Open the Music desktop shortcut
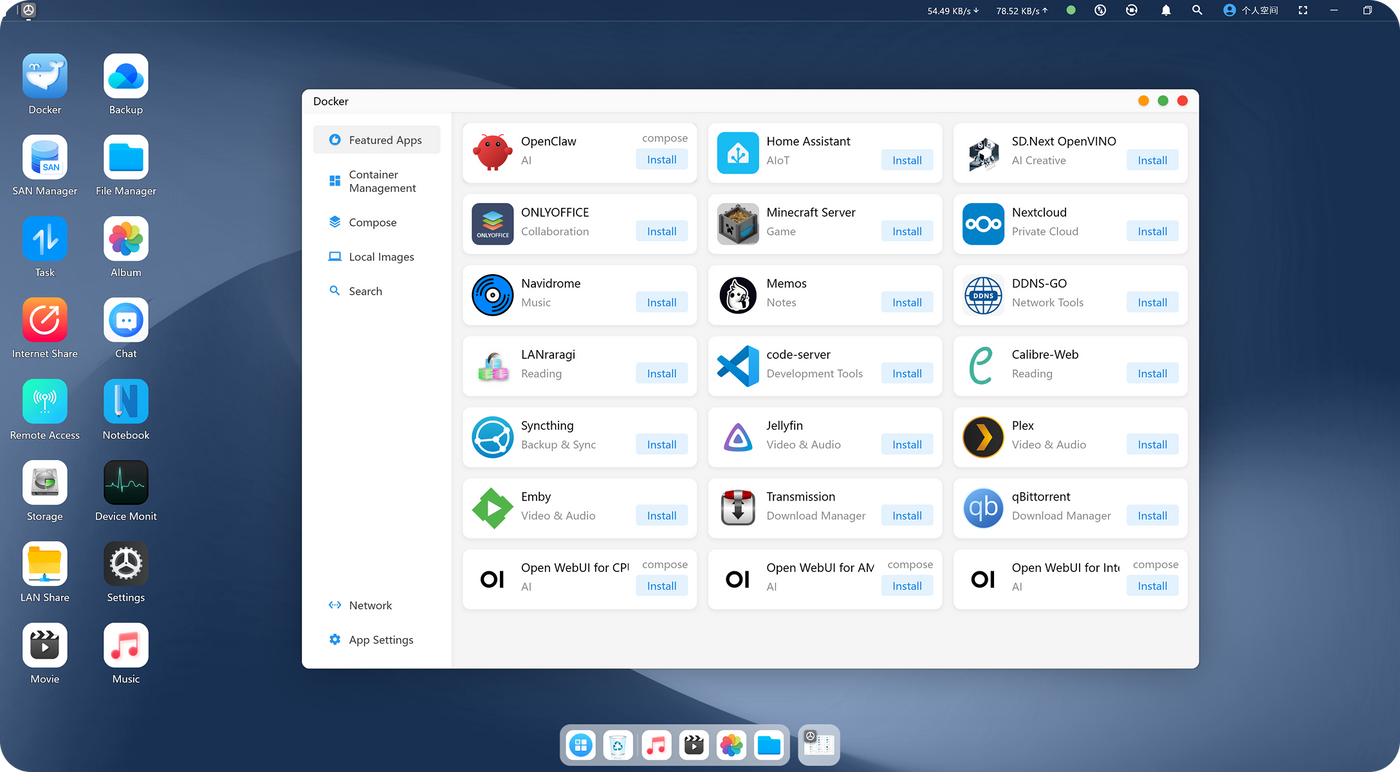The height and width of the screenshot is (772, 1400). [x=126, y=646]
